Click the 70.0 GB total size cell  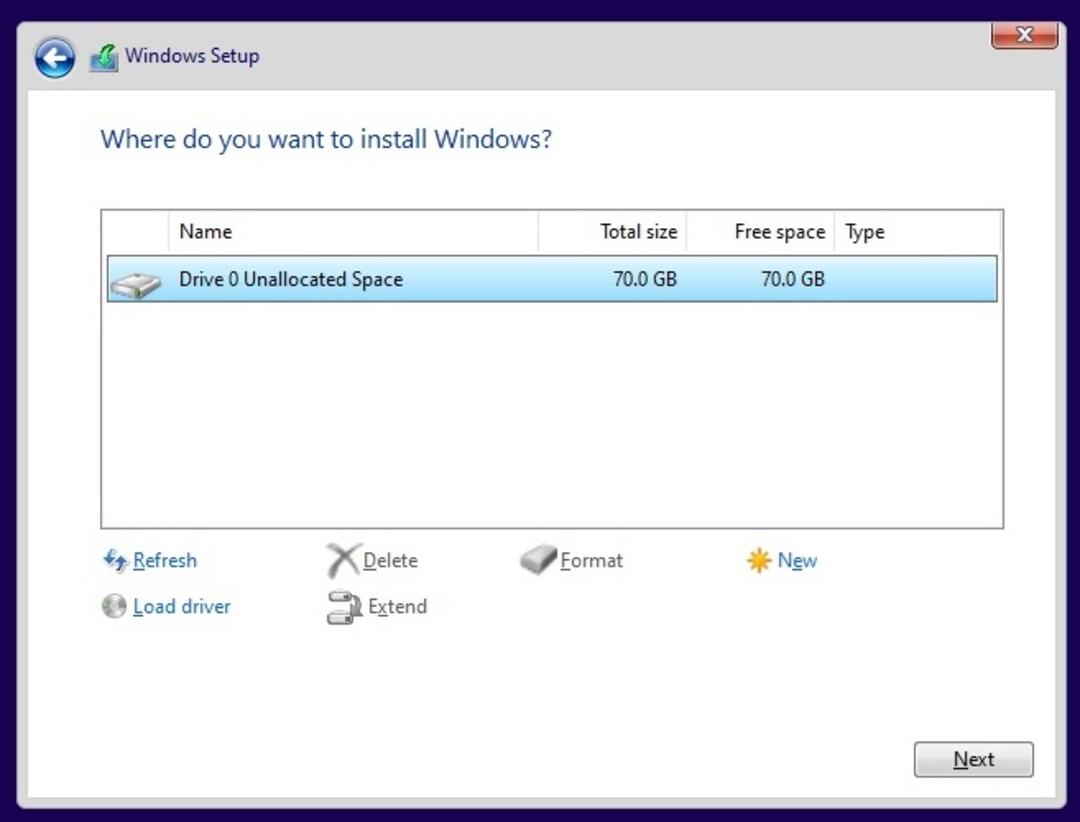click(x=645, y=279)
